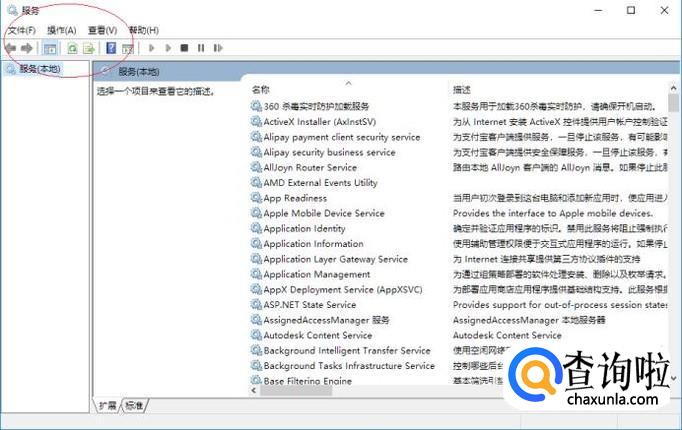The width and height of the screenshot is (682, 430).
Task: Open the 查看(V) menu
Action: point(103,30)
